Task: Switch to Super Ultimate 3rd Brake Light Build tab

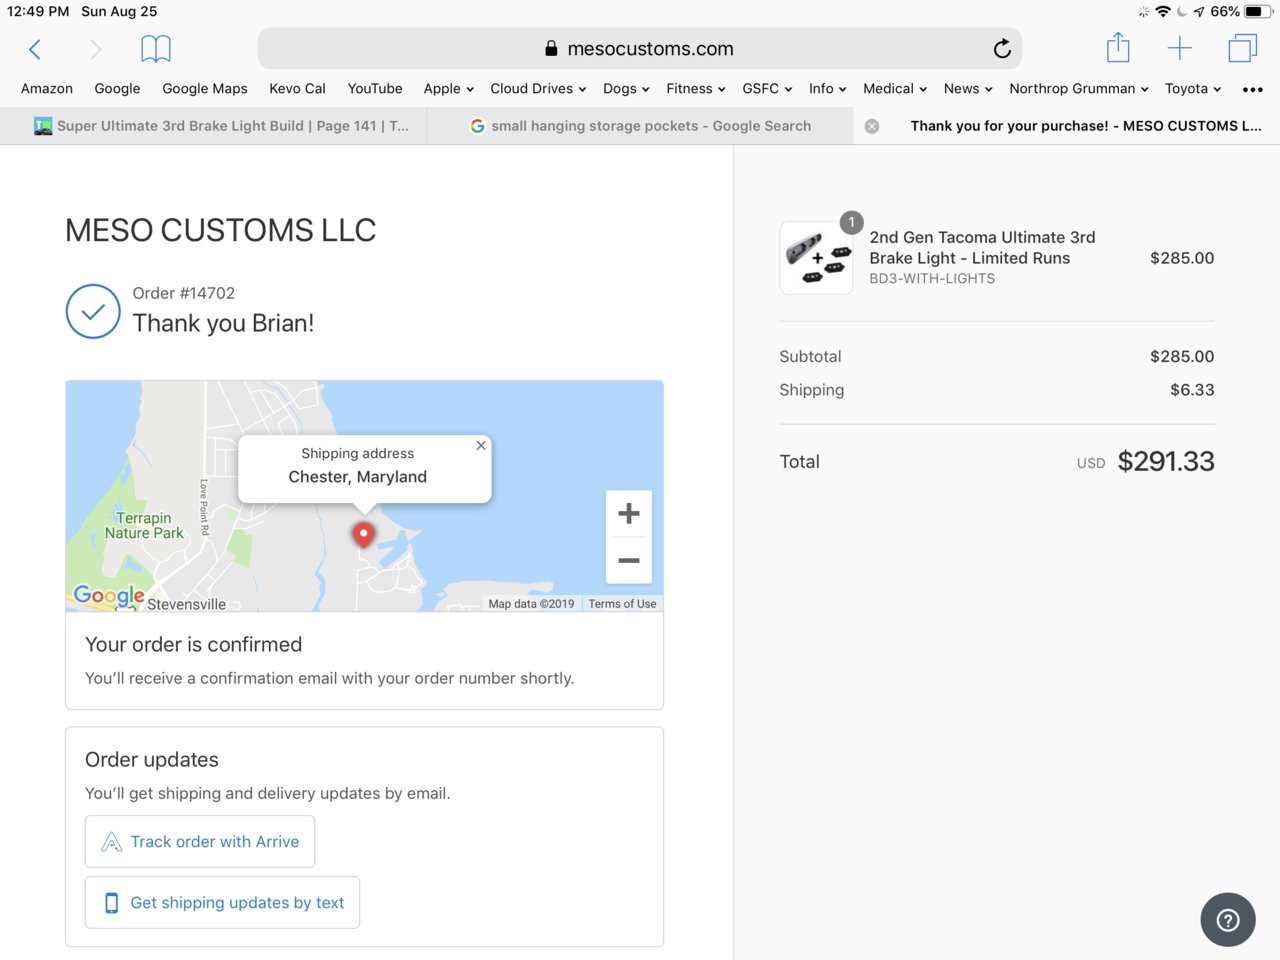Action: coord(213,126)
